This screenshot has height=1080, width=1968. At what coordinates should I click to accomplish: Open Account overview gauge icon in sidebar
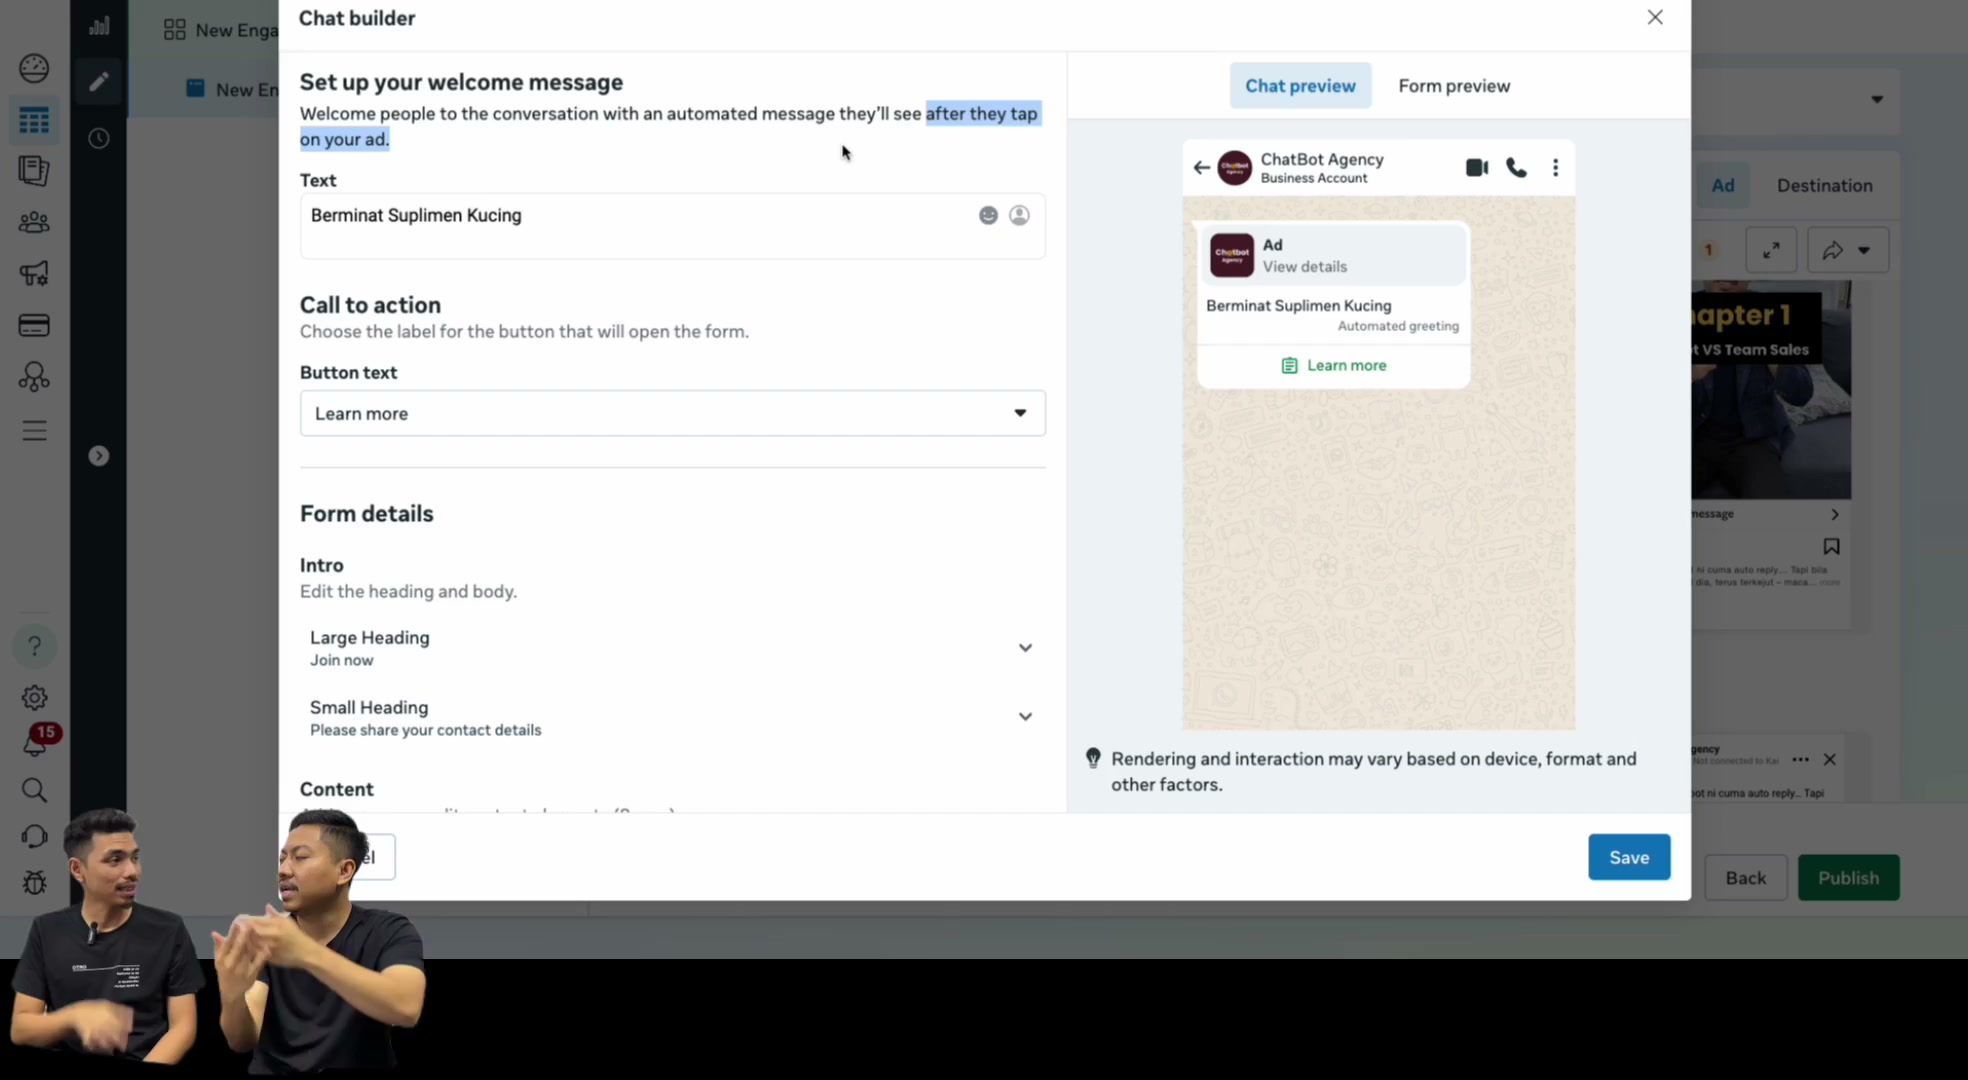tap(34, 68)
